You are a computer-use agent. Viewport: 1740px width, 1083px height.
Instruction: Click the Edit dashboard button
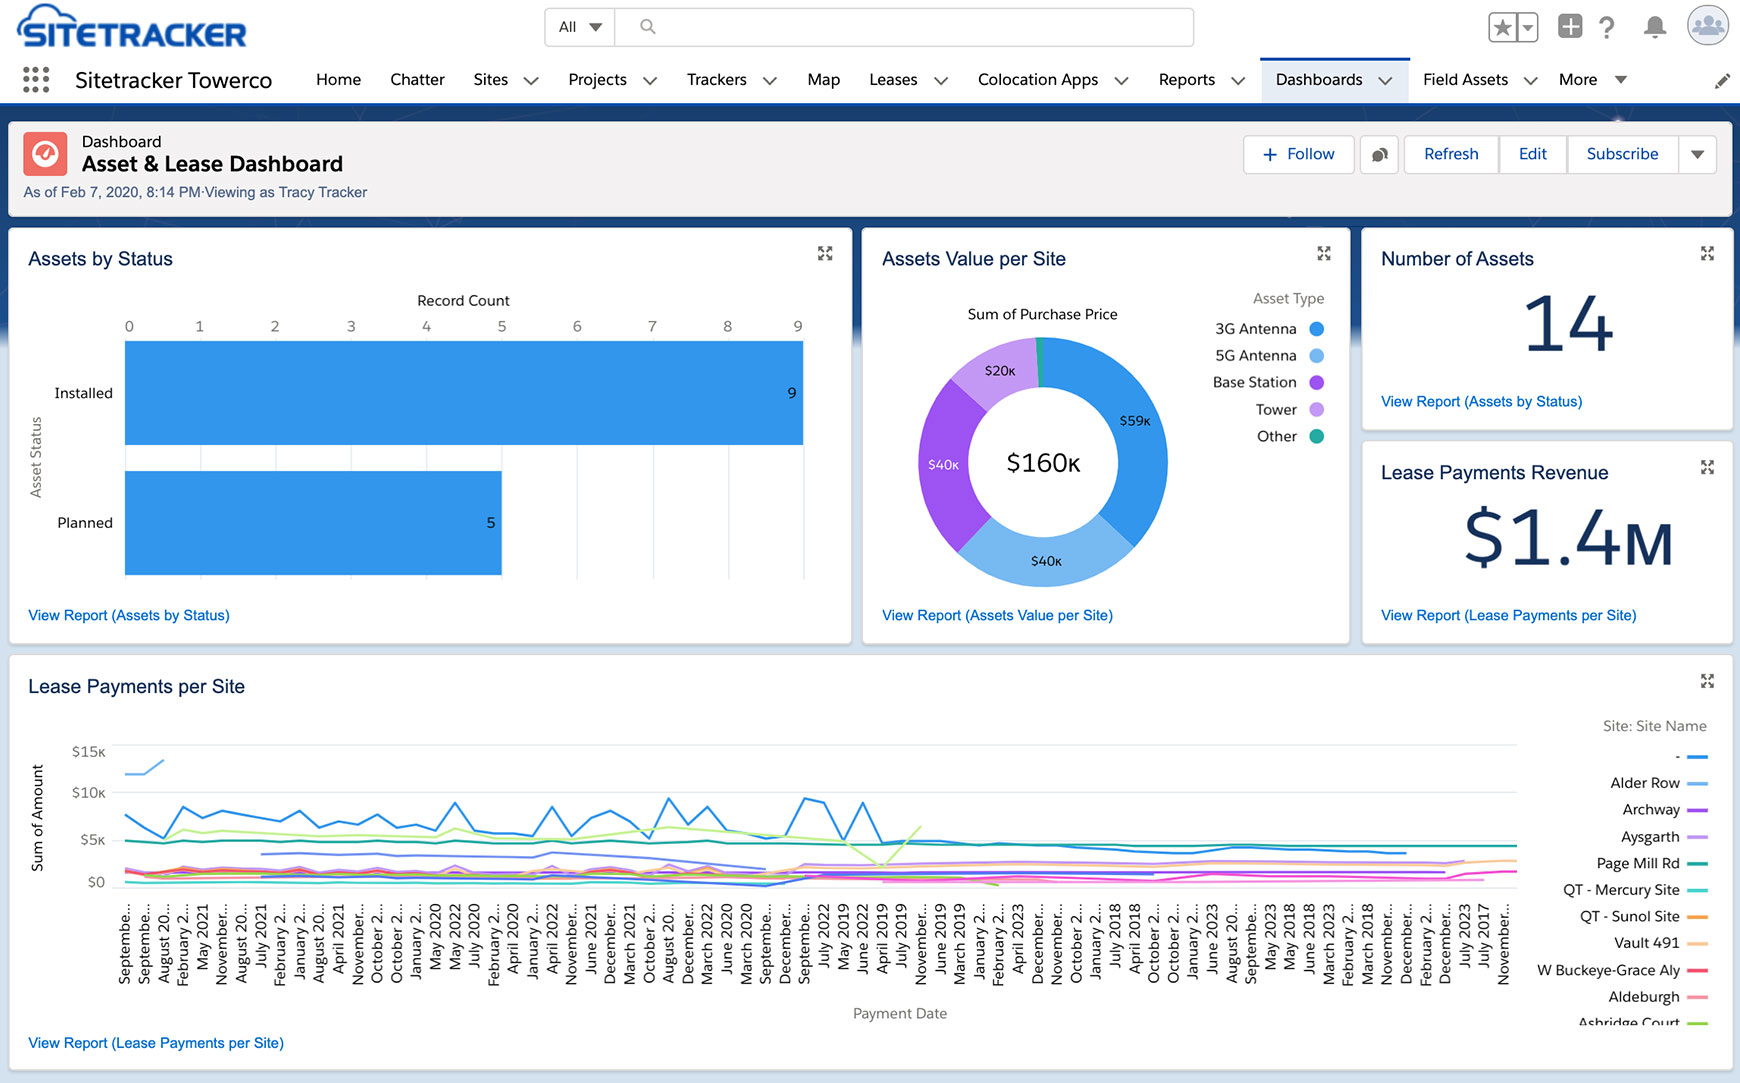tap(1532, 155)
